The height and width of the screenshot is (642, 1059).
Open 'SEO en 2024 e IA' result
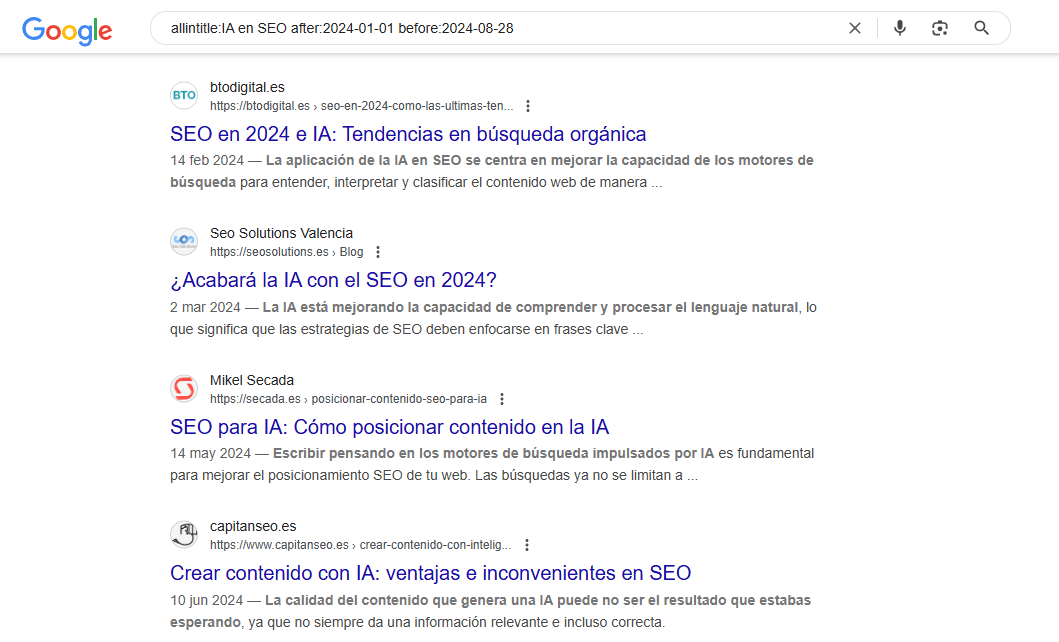click(x=408, y=134)
